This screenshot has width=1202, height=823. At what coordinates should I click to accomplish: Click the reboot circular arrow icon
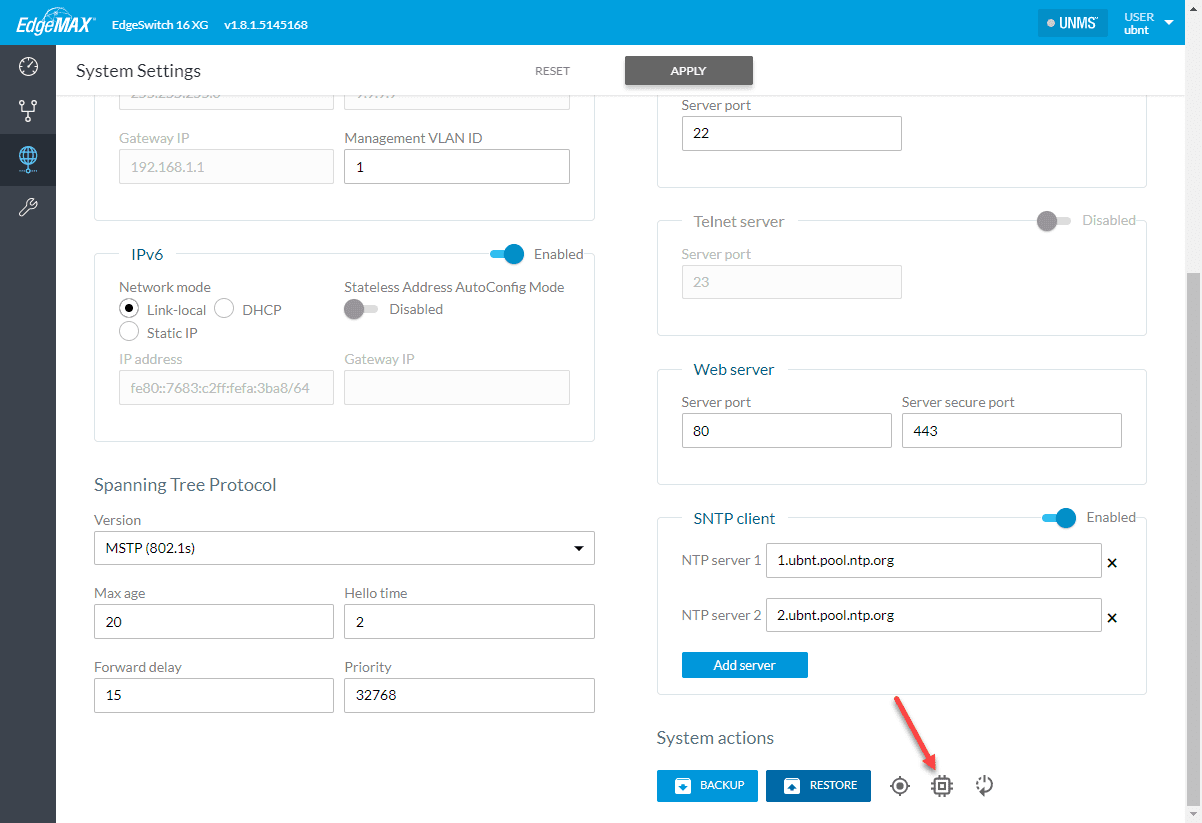click(x=984, y=786)
